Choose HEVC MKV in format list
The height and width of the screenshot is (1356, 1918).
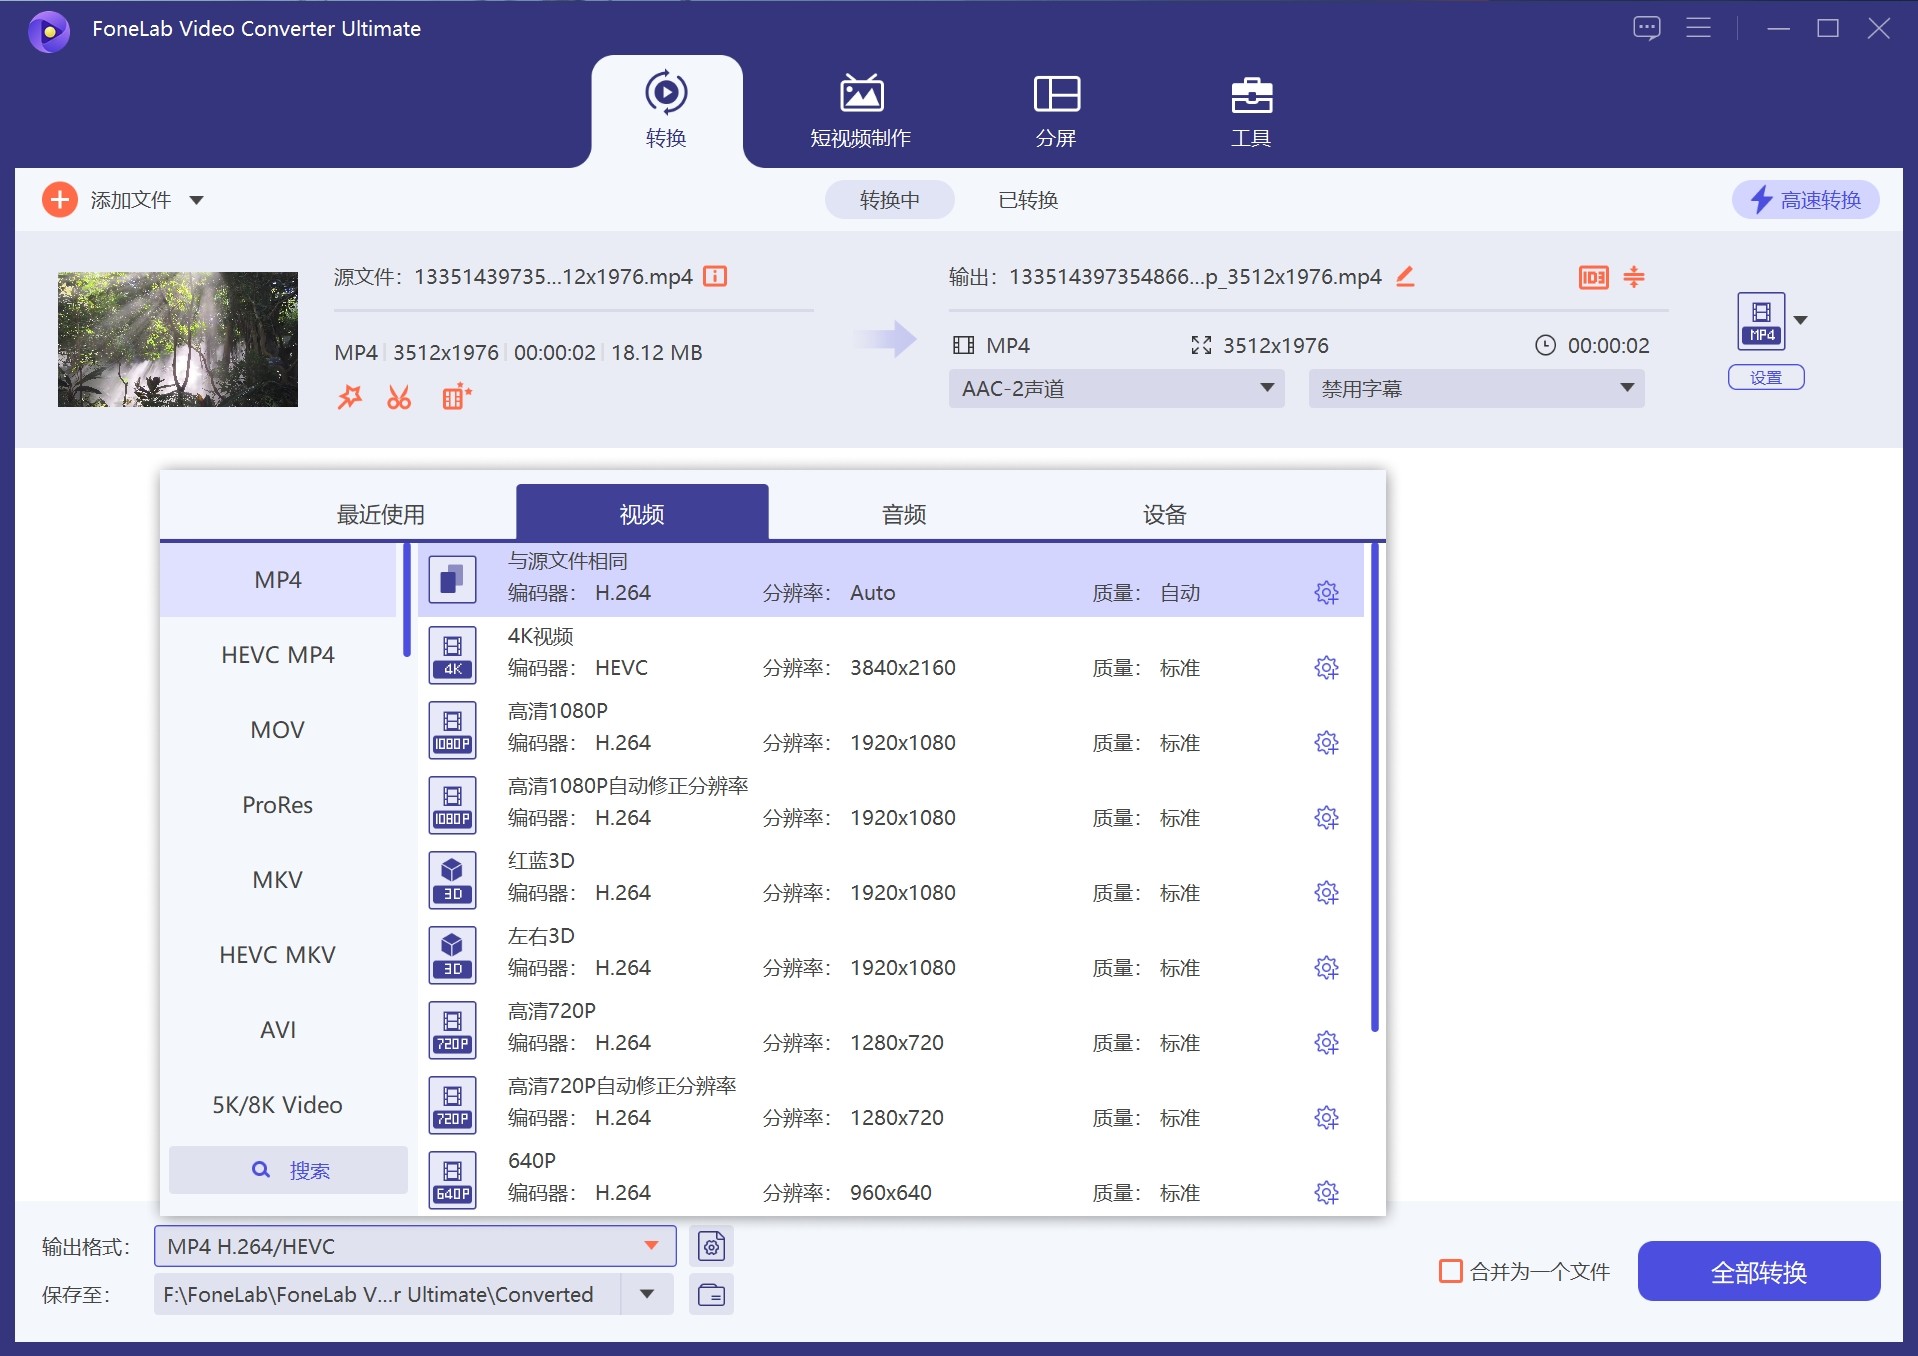pyautogui.click(x=278, y=955)
